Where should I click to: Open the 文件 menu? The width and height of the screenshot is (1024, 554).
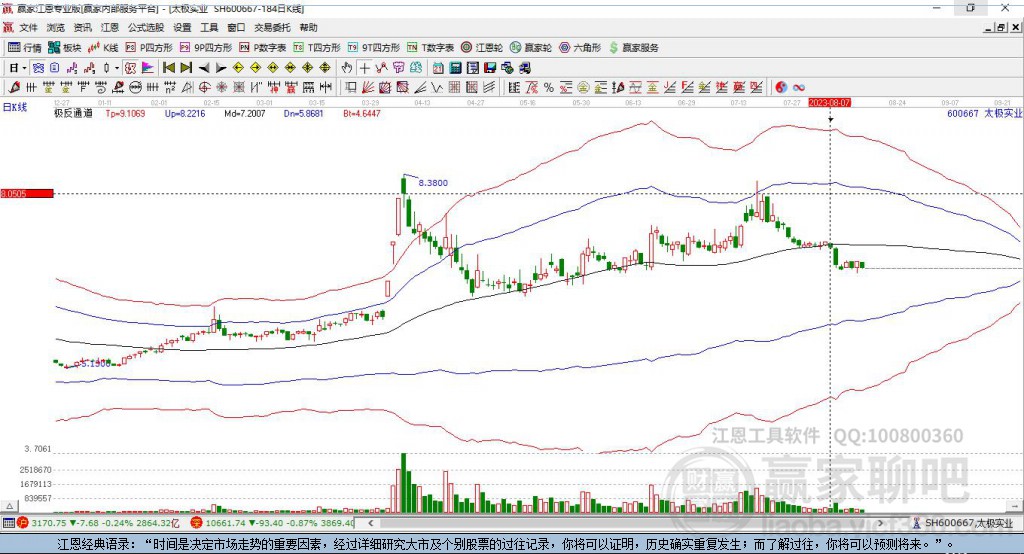pyautogui.click(x=28, y=27)
